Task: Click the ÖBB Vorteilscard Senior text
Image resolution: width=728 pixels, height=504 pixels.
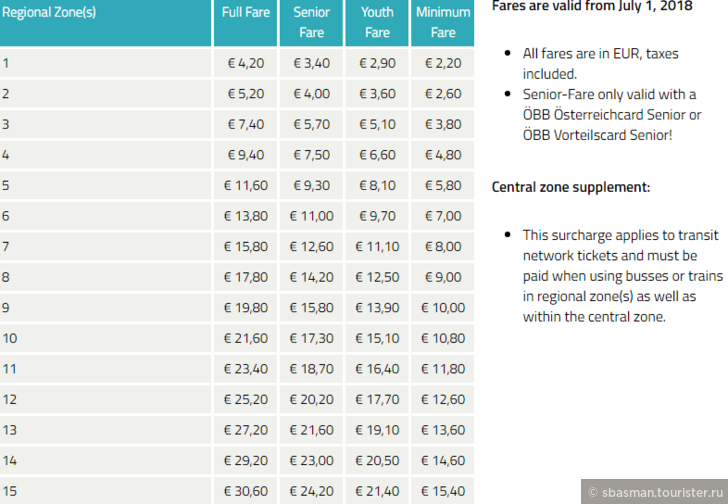Action: (x=596, y=135)
